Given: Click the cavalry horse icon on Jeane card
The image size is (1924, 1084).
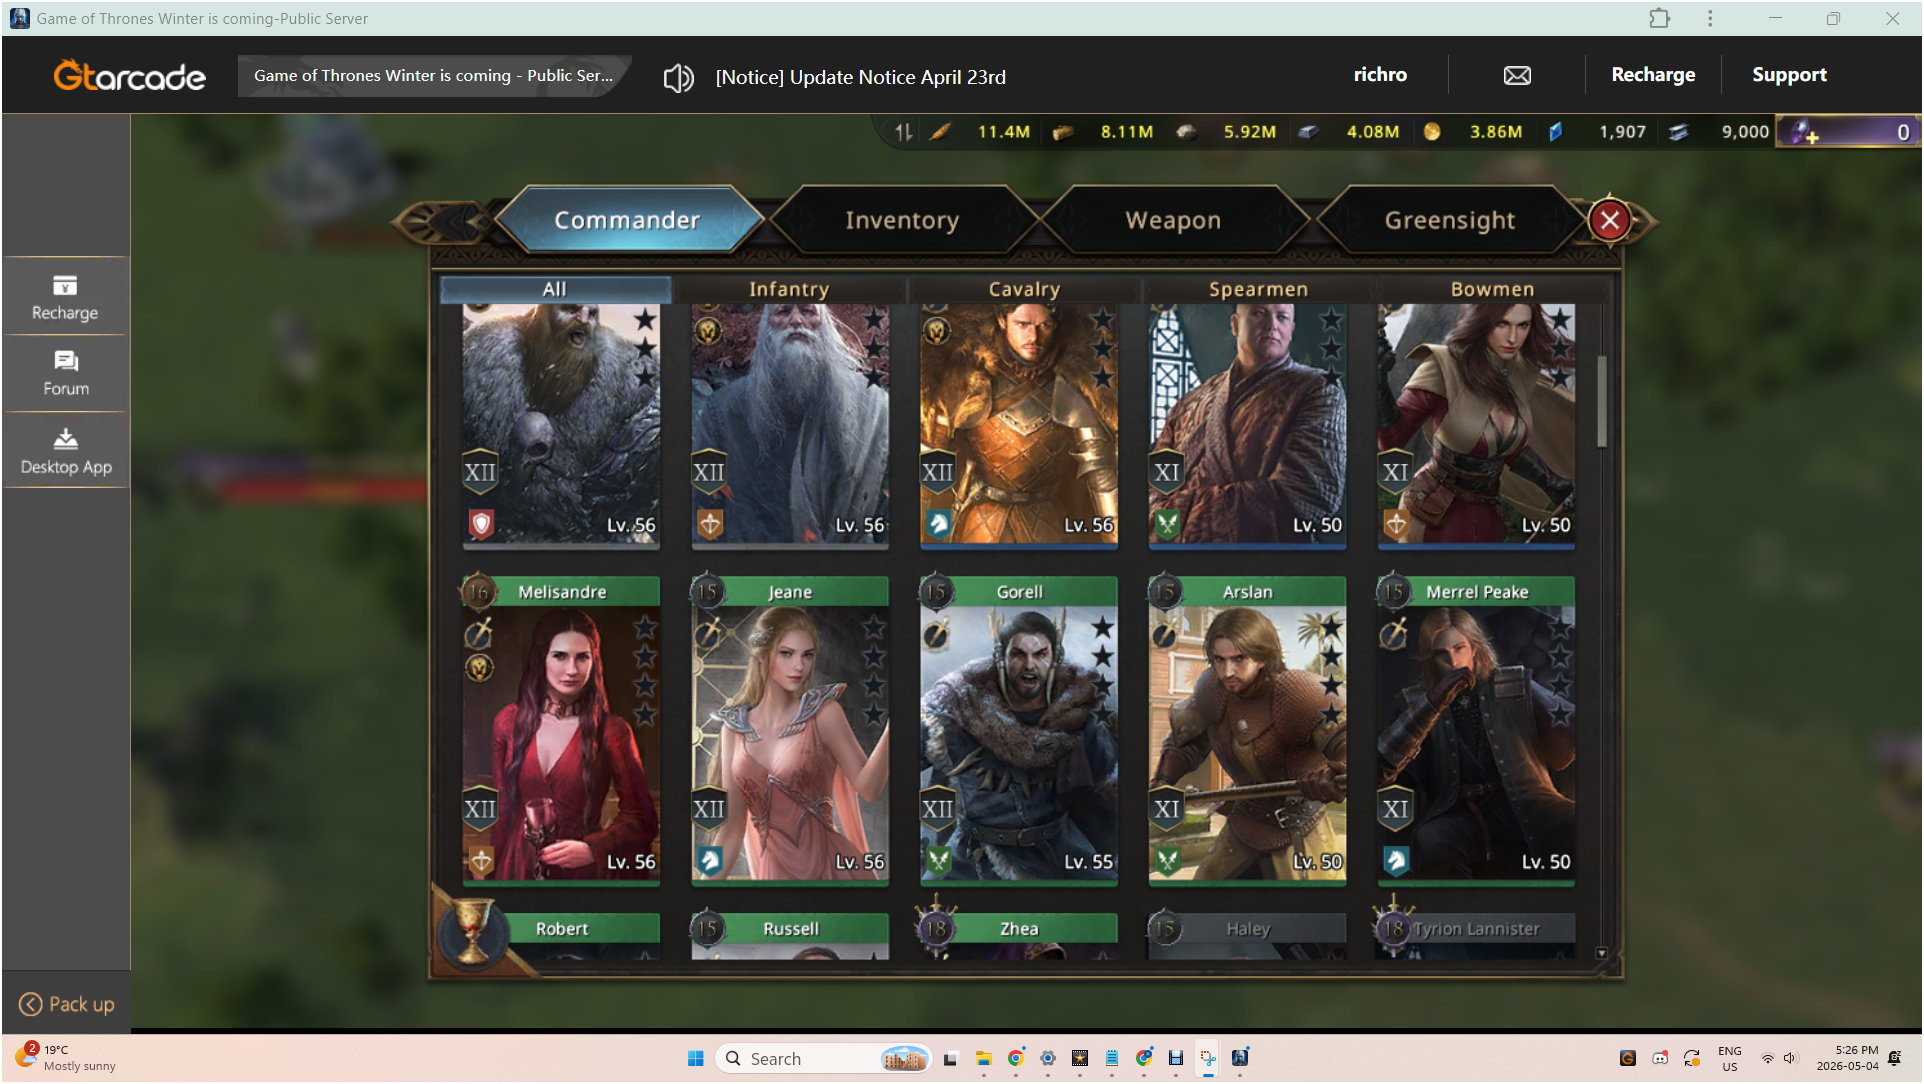Looking at the screenshot, I should (x=709, y=860).
